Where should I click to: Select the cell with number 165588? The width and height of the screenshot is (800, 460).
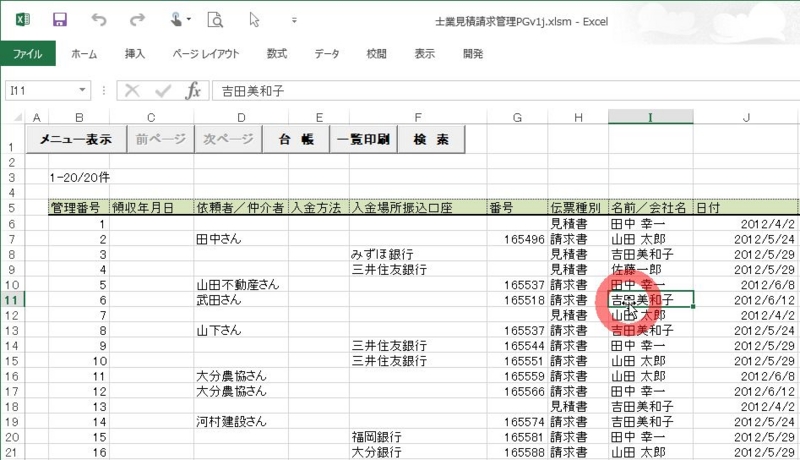tap(517, 452)
